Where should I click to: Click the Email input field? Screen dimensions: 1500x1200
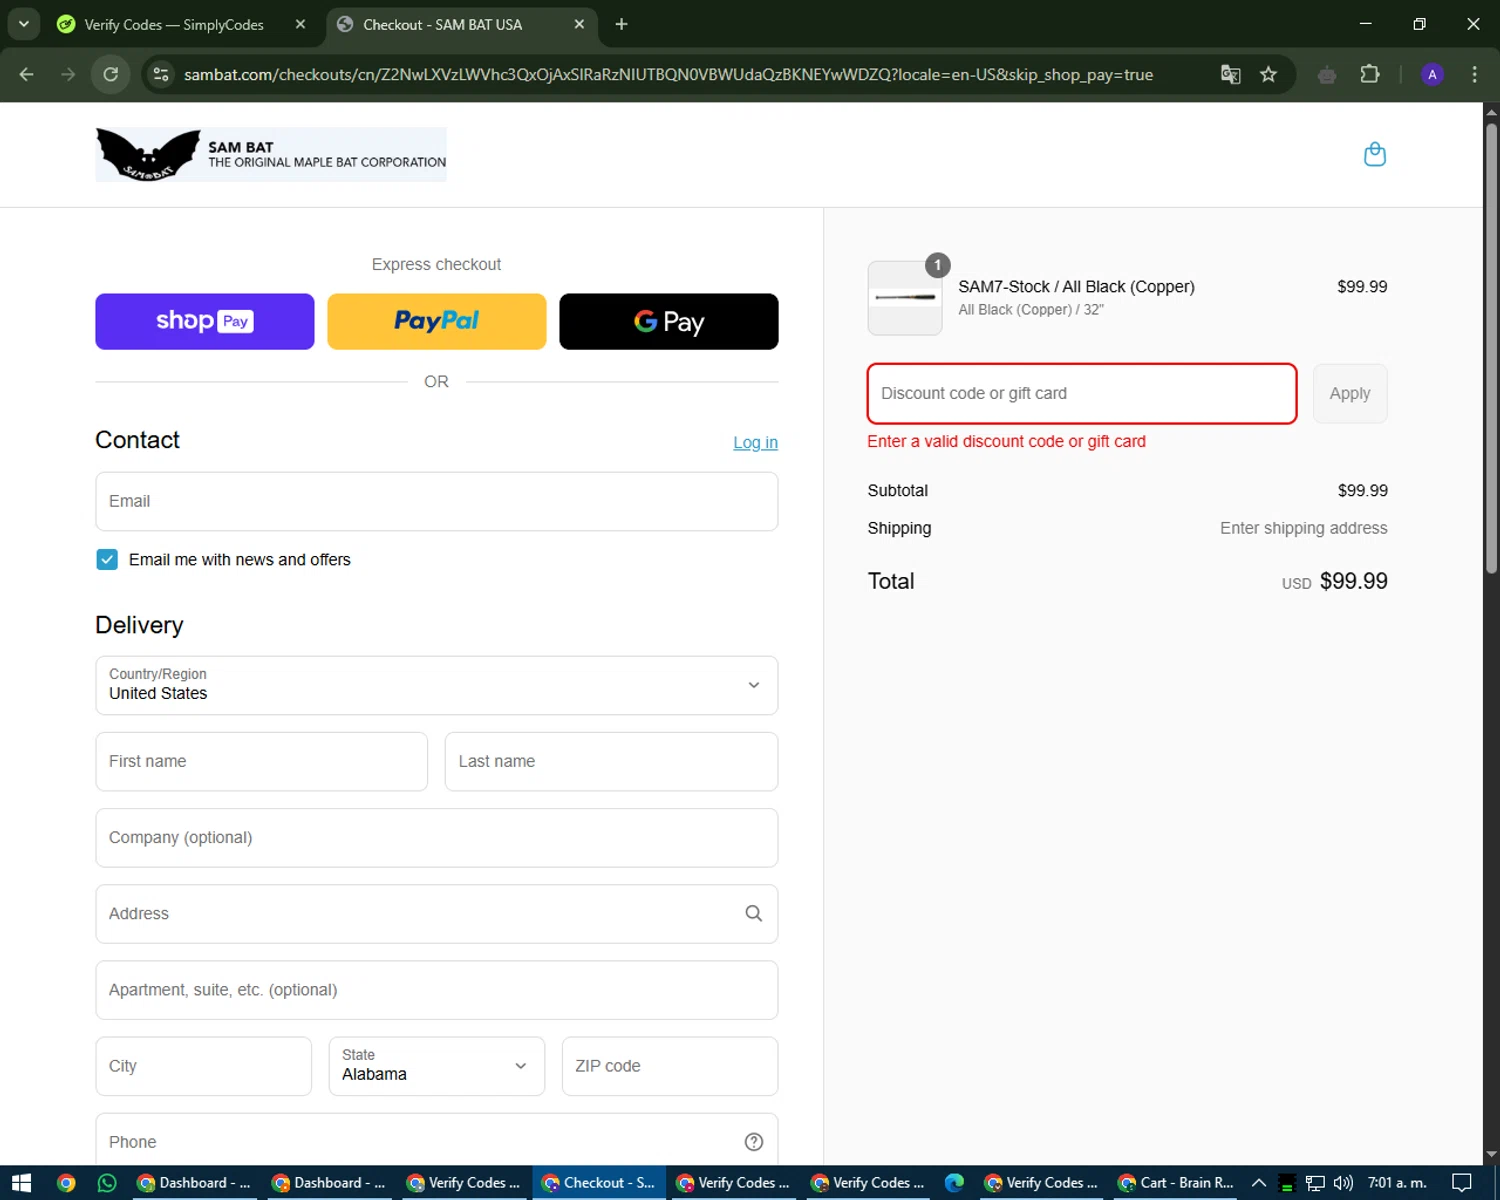[437, 501]
